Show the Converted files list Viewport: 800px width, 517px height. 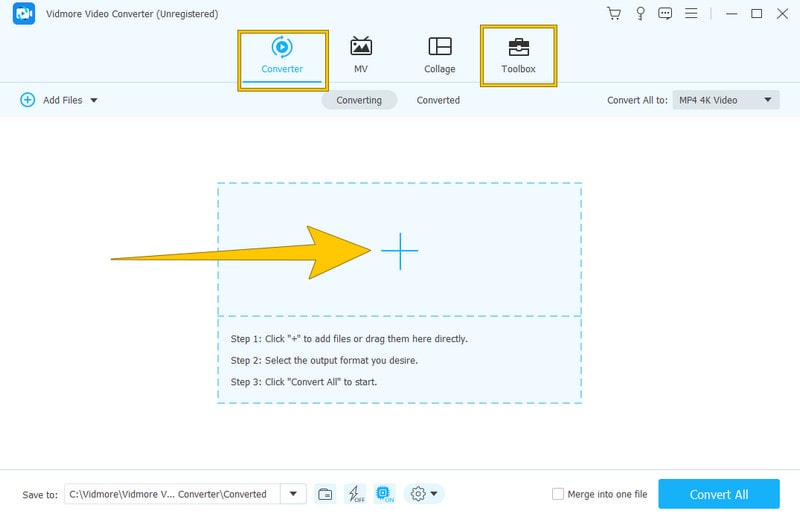point(438,100)
